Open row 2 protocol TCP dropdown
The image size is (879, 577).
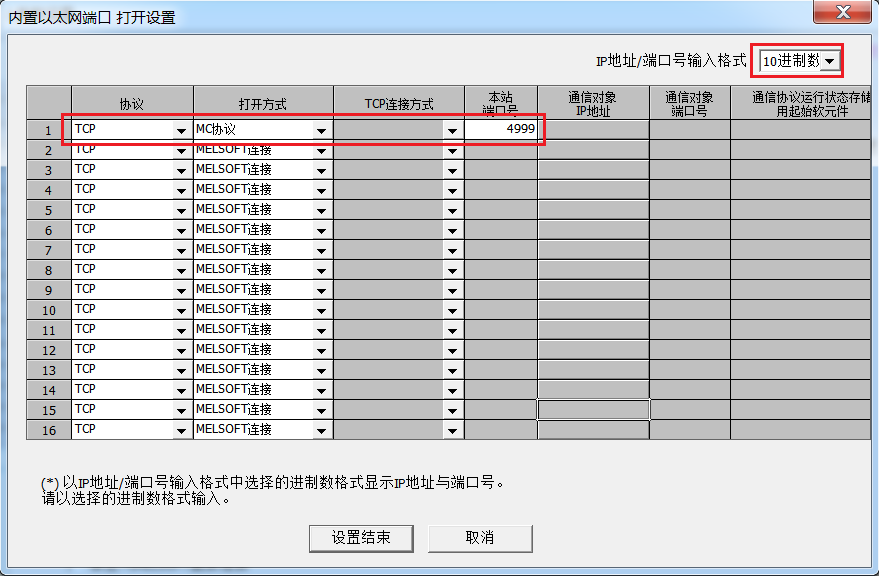coord(181,151)
